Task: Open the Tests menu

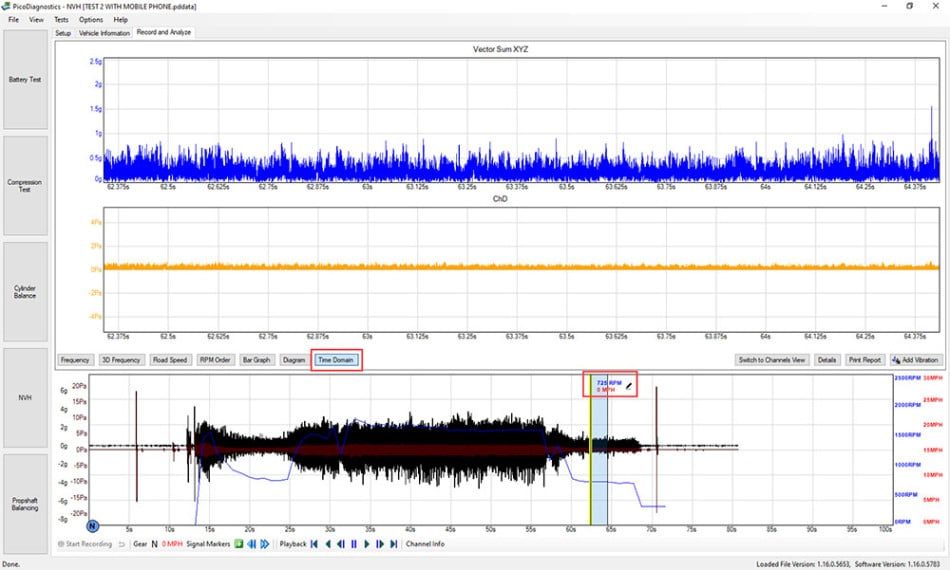Action: (61, 19)
